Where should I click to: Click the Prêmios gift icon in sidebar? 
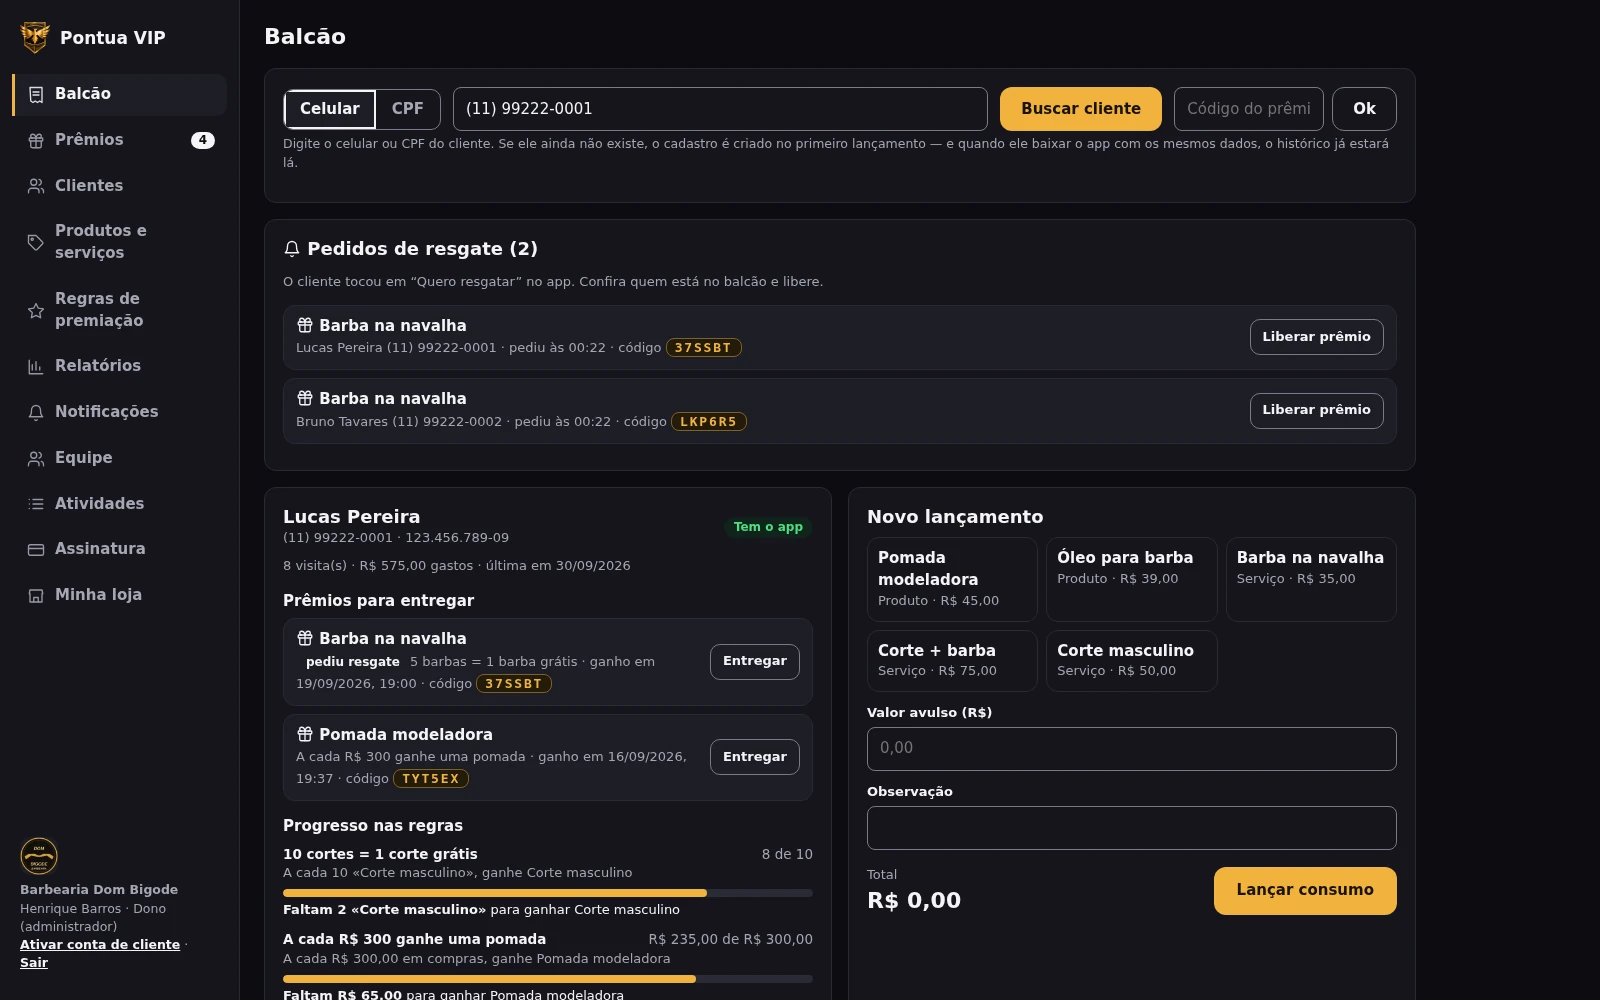tap(36, 140)
